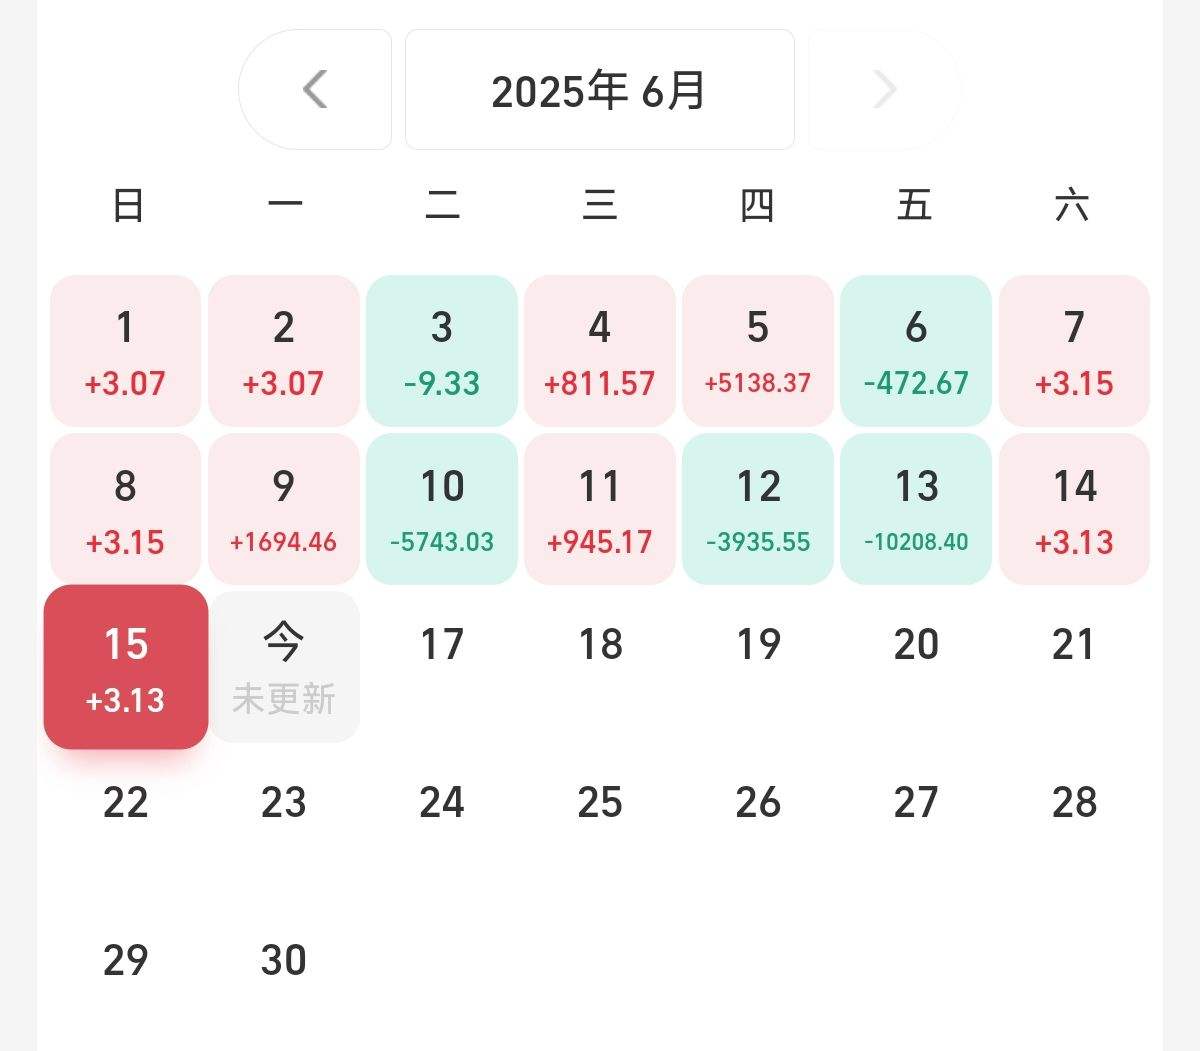1200x1051 pixels.
Task: Select today's cell marked 未更新
Action: point(284,667)
